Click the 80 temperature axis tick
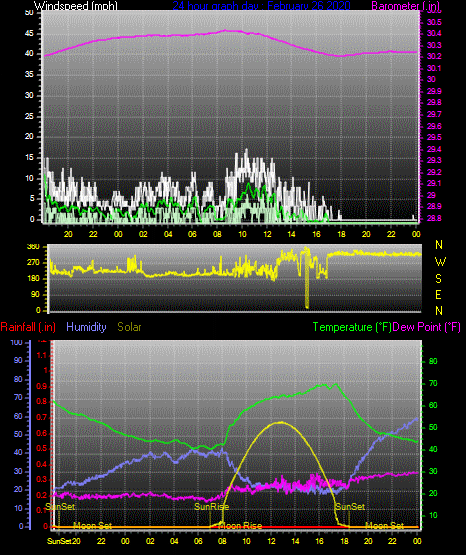466x555 pixels. pyautogui.click(x=433, y=361)
